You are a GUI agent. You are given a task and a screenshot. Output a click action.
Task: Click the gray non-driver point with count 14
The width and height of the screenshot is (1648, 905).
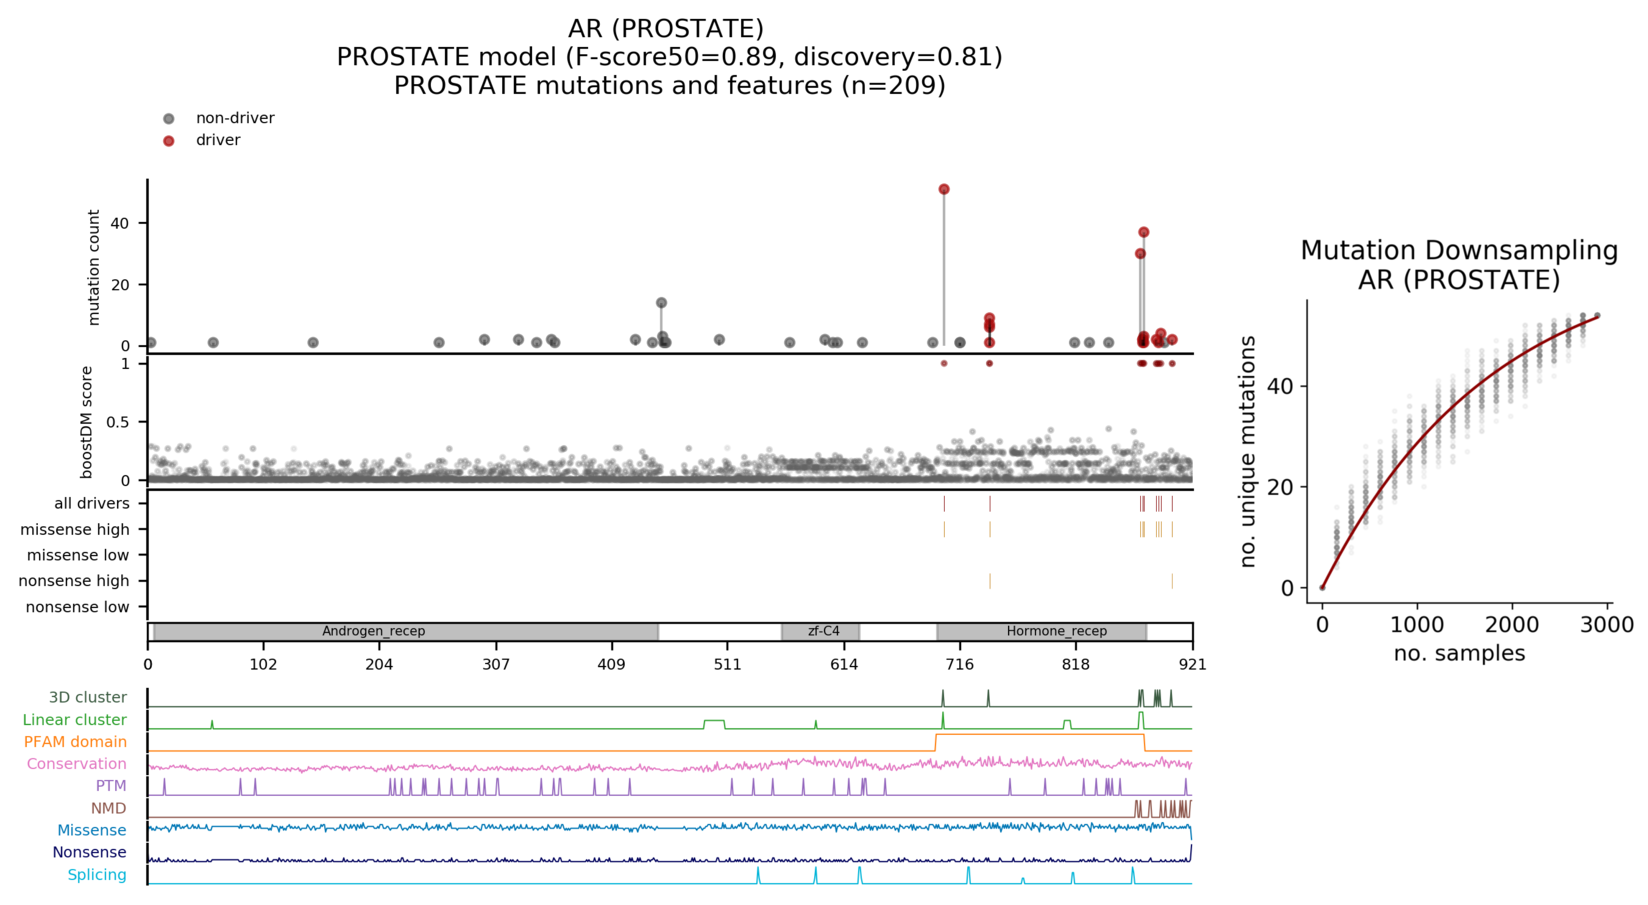tap(661, 303)
